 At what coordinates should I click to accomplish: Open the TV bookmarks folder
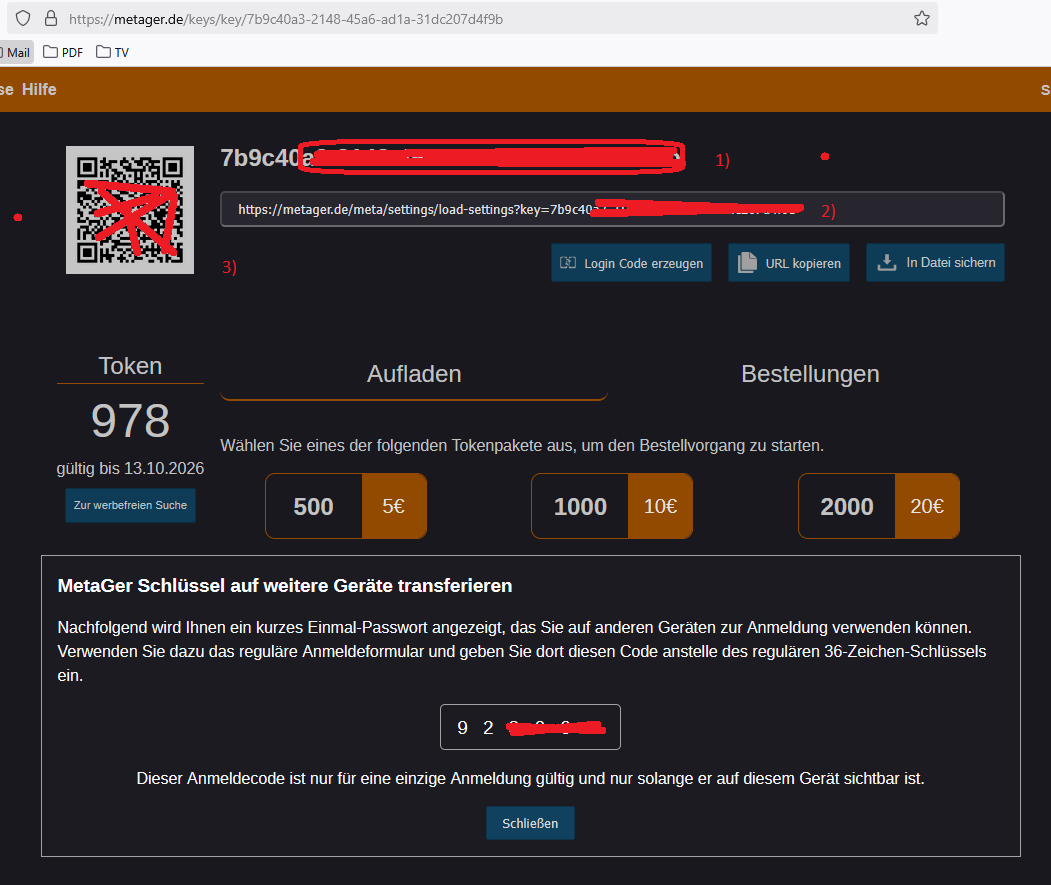coord(112,52)
